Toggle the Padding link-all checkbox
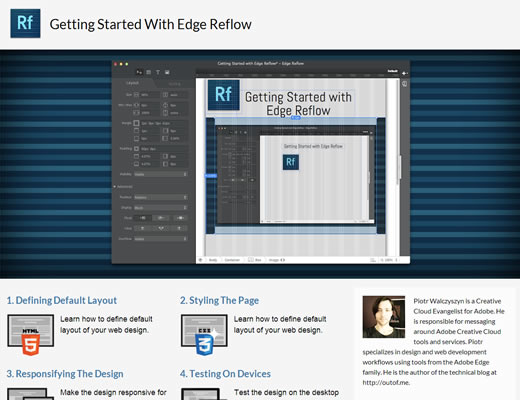Image resolution: width=520 pixels, height=400 pixels. 136,149
